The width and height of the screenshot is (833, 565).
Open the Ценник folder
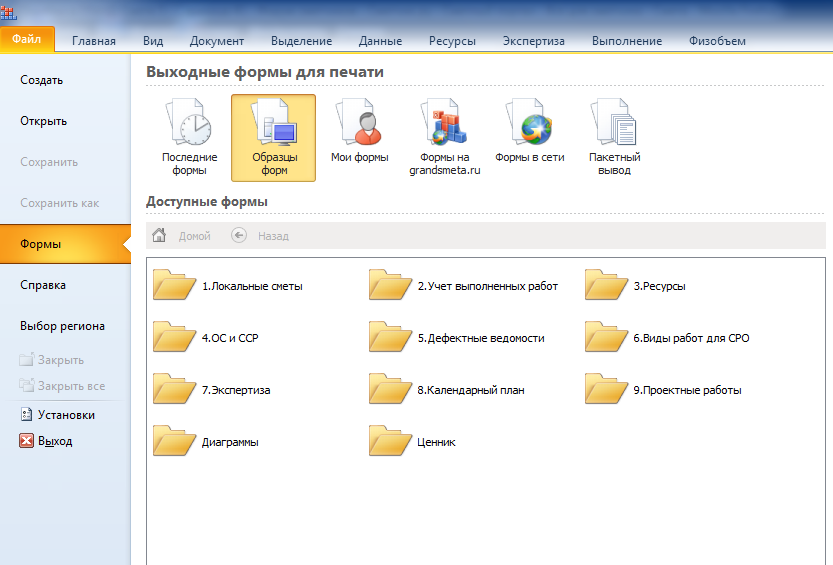[x=413, y=442]
